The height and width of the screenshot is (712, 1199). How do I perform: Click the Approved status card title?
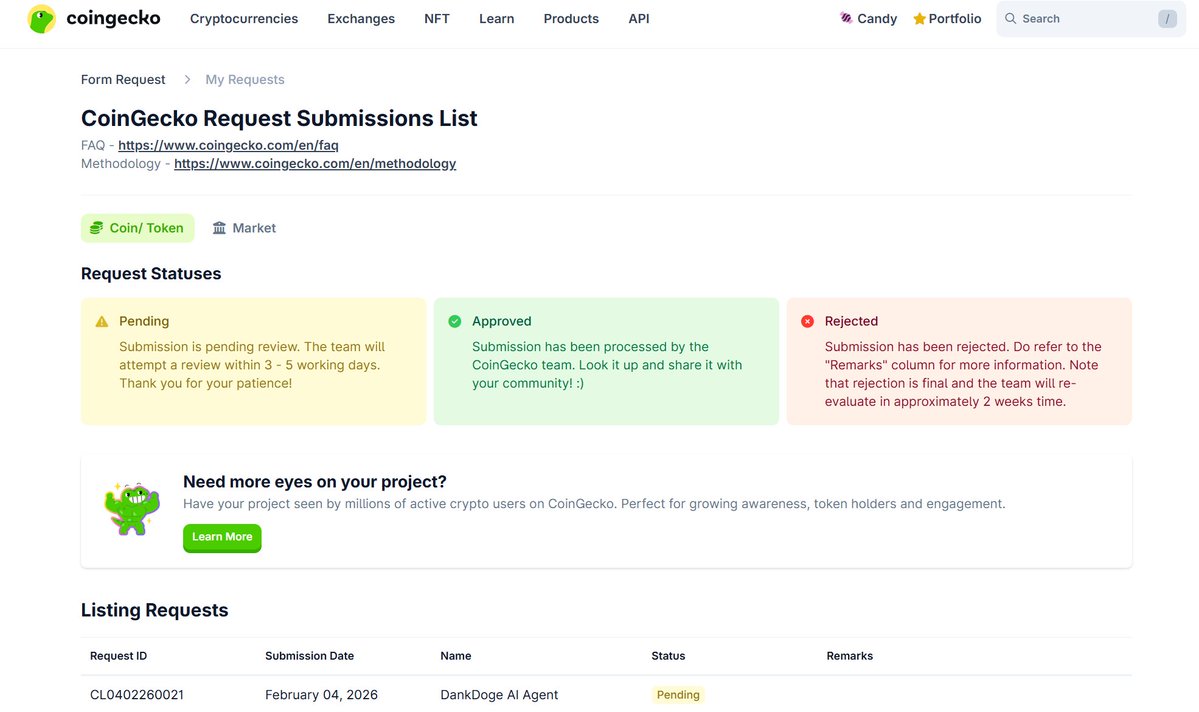502,321
